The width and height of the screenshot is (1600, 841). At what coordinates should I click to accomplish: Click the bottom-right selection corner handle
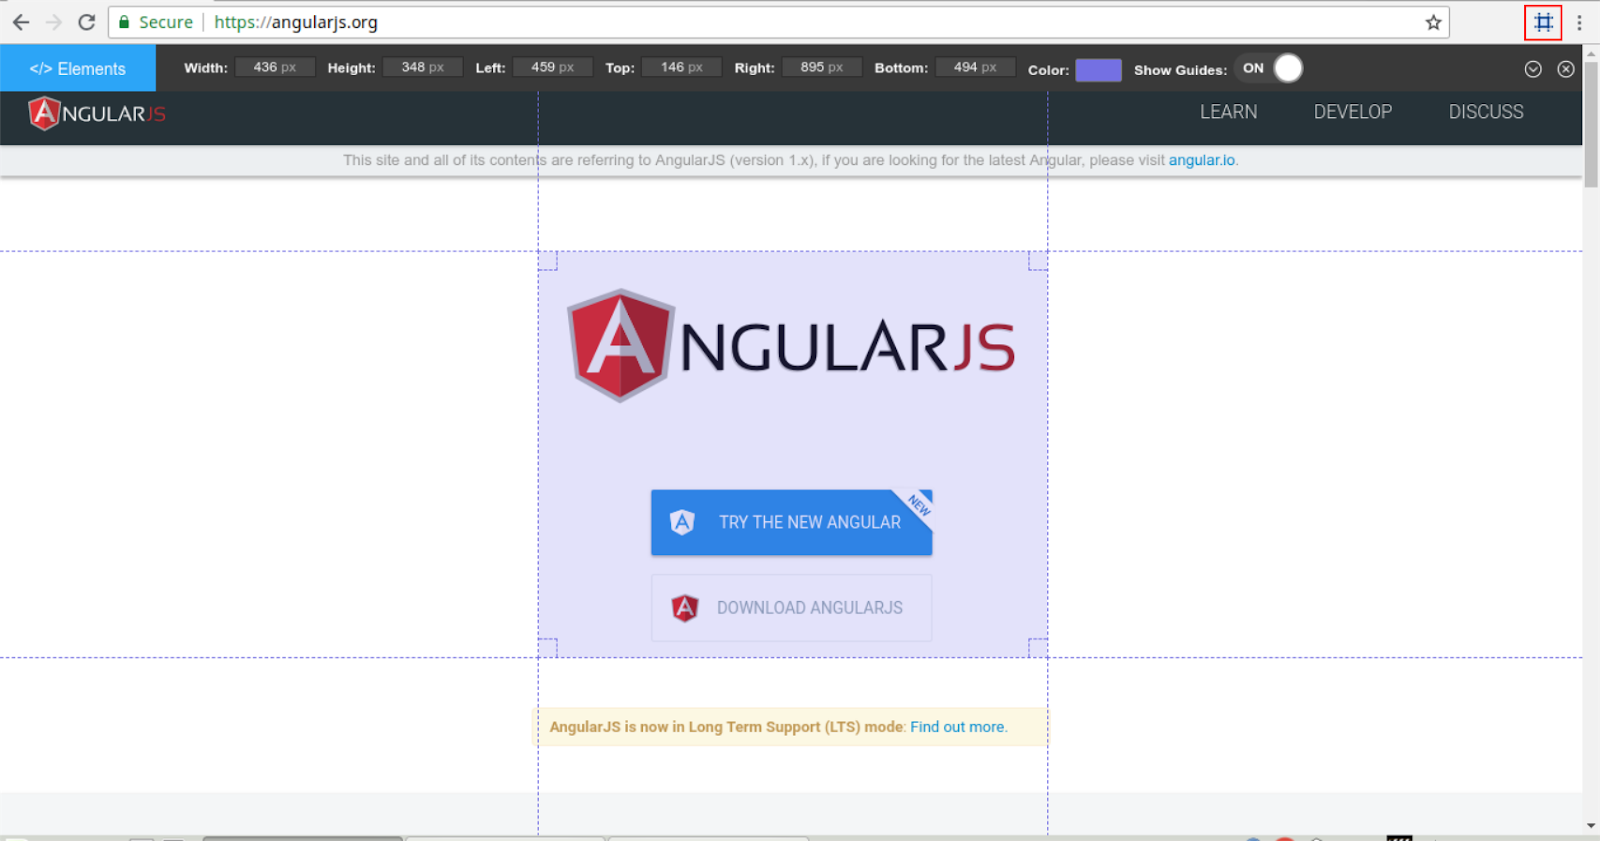coord(1038,648)
